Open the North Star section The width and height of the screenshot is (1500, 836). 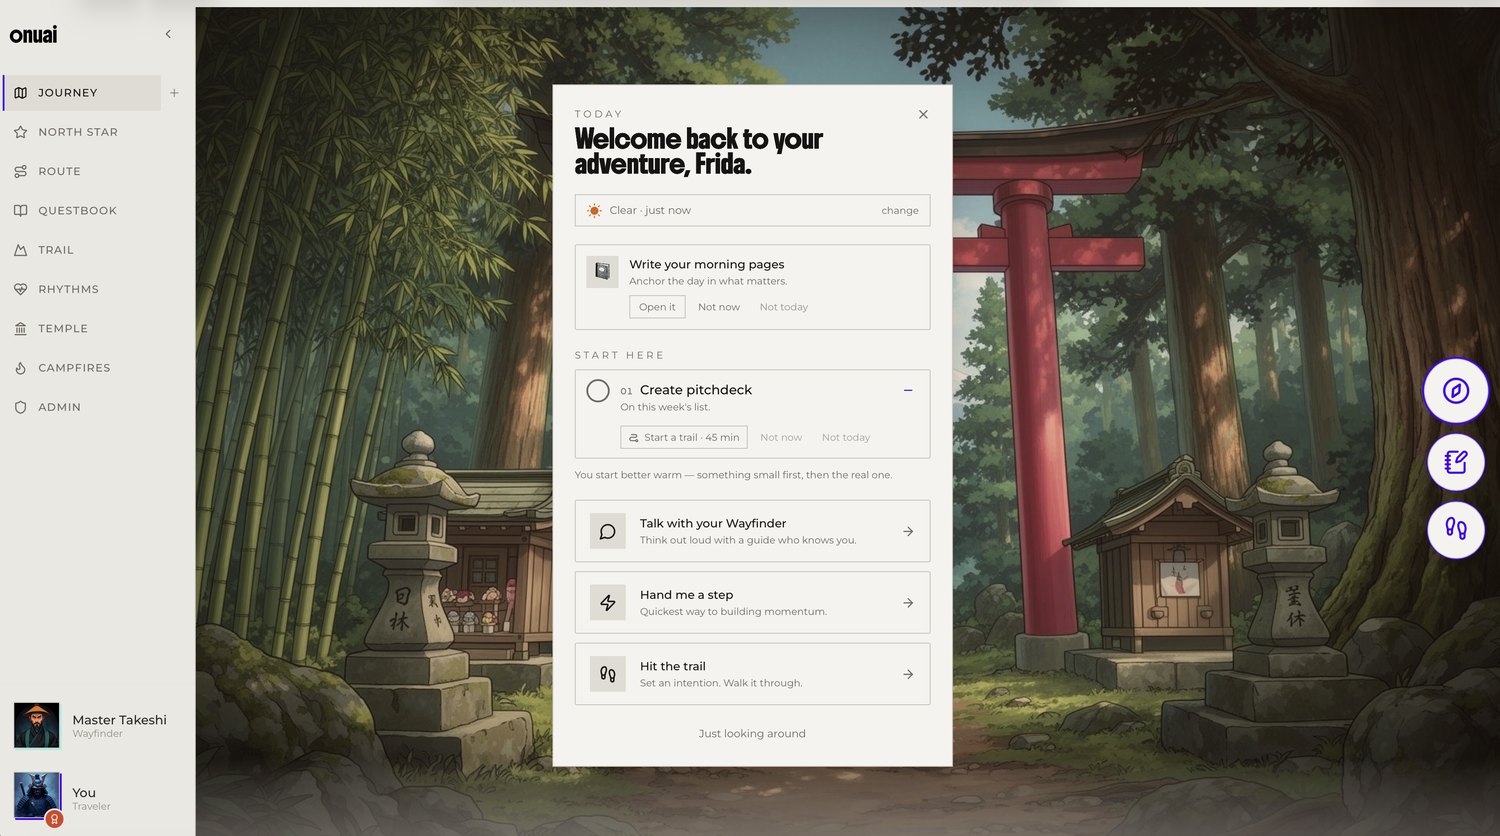point(82,132)
